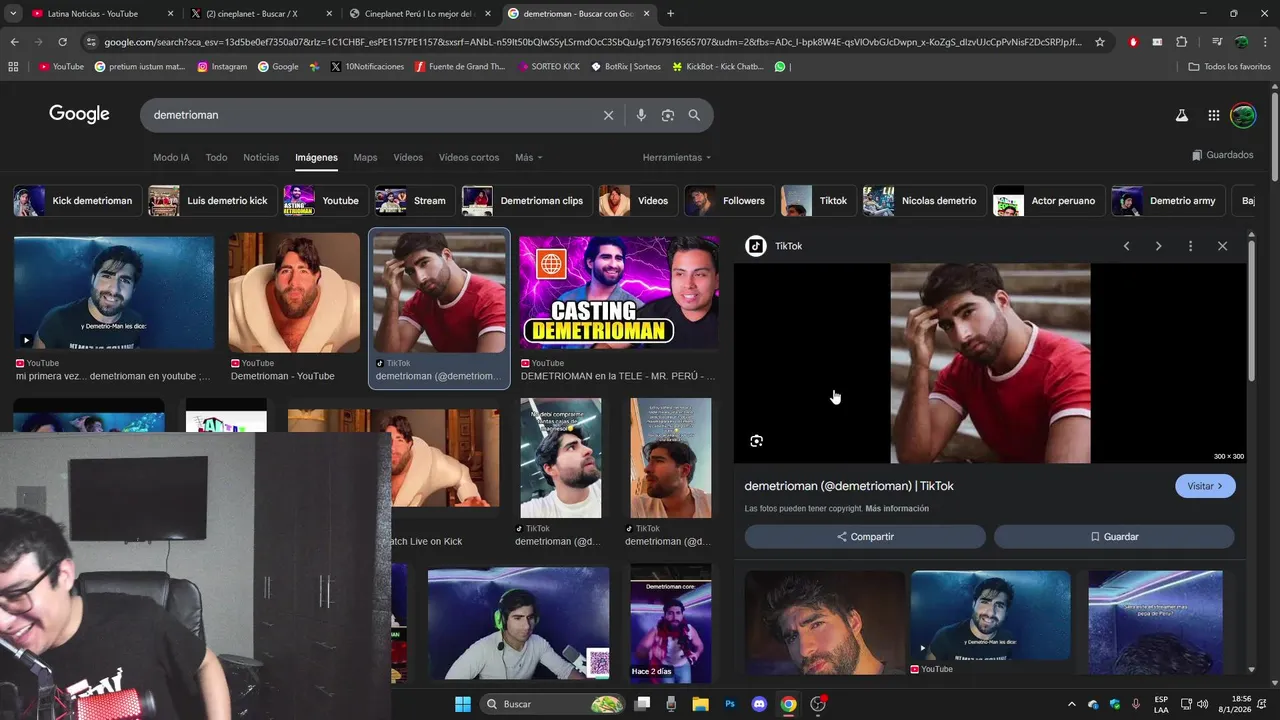The image size is (1280, 720).
Task: Show hidden system tray icons
Action: pyautogui.click(x=1071, y=704)
